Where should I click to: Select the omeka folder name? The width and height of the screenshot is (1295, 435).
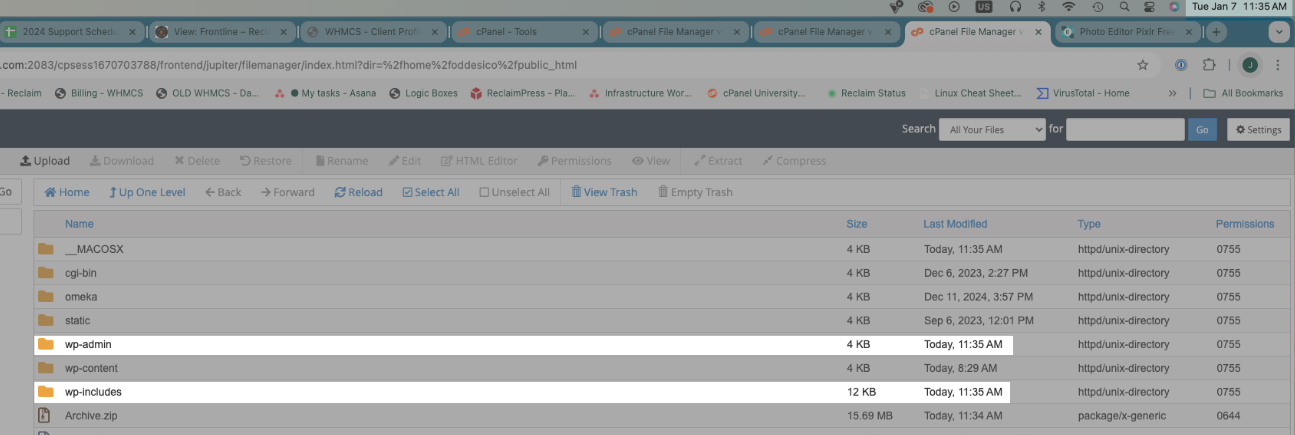(81, 297)
